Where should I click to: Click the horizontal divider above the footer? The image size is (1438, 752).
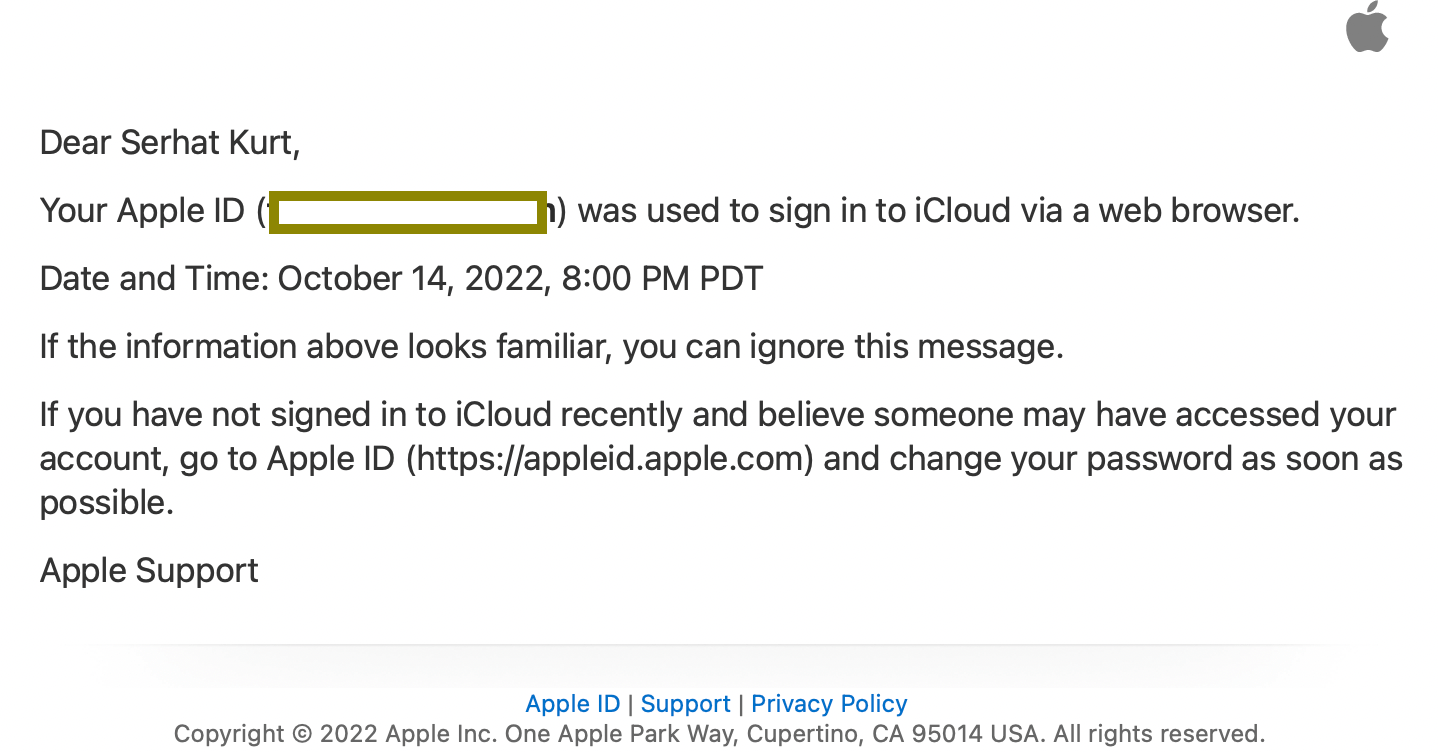719,646
